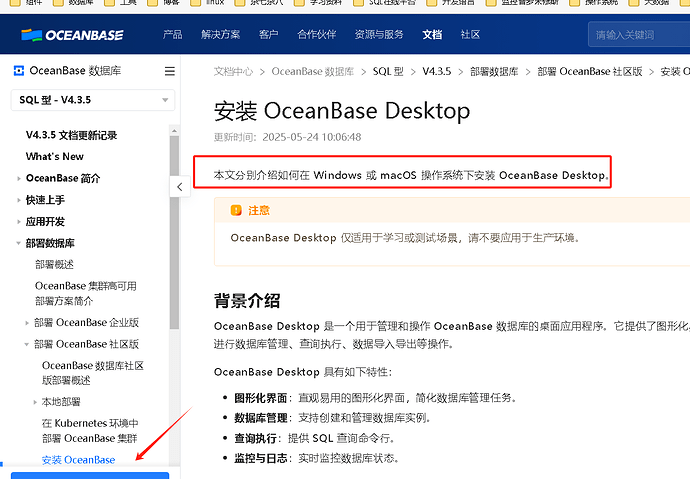
Task: Open 部署概述 in sidebar
Action: [x=54, y=264]
